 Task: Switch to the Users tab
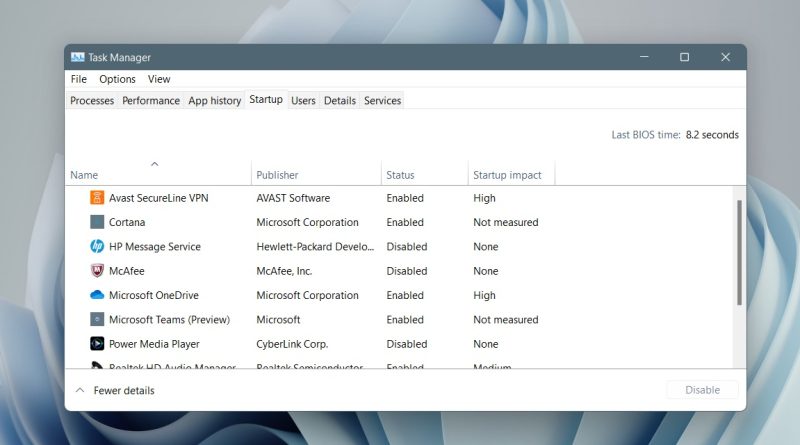303,101
